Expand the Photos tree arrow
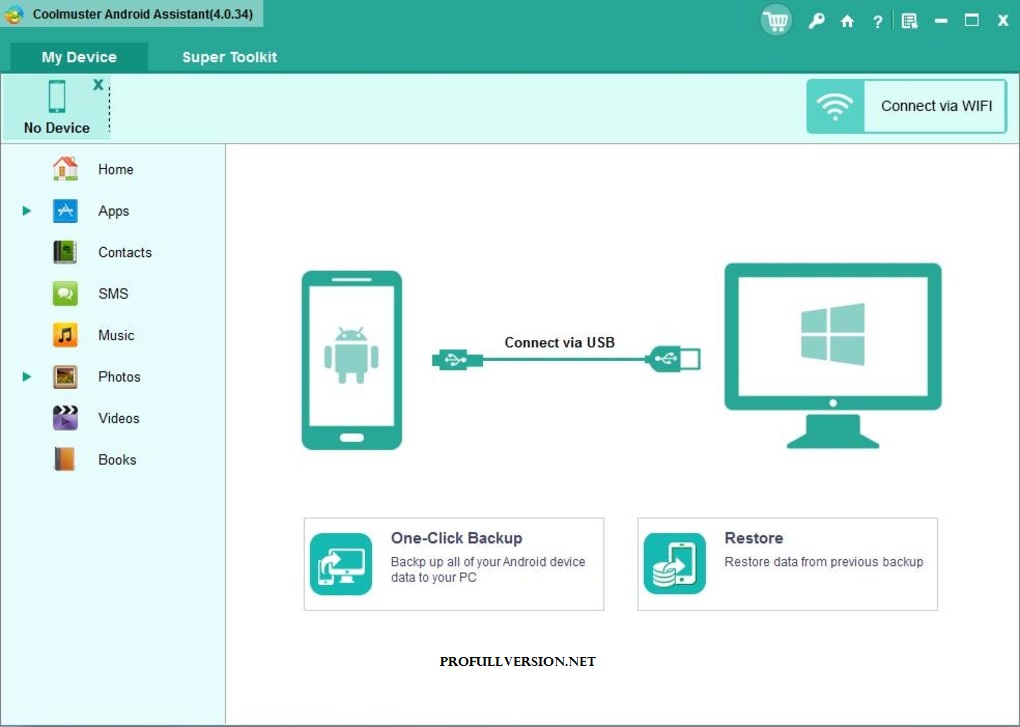 [x=25, y=376]
